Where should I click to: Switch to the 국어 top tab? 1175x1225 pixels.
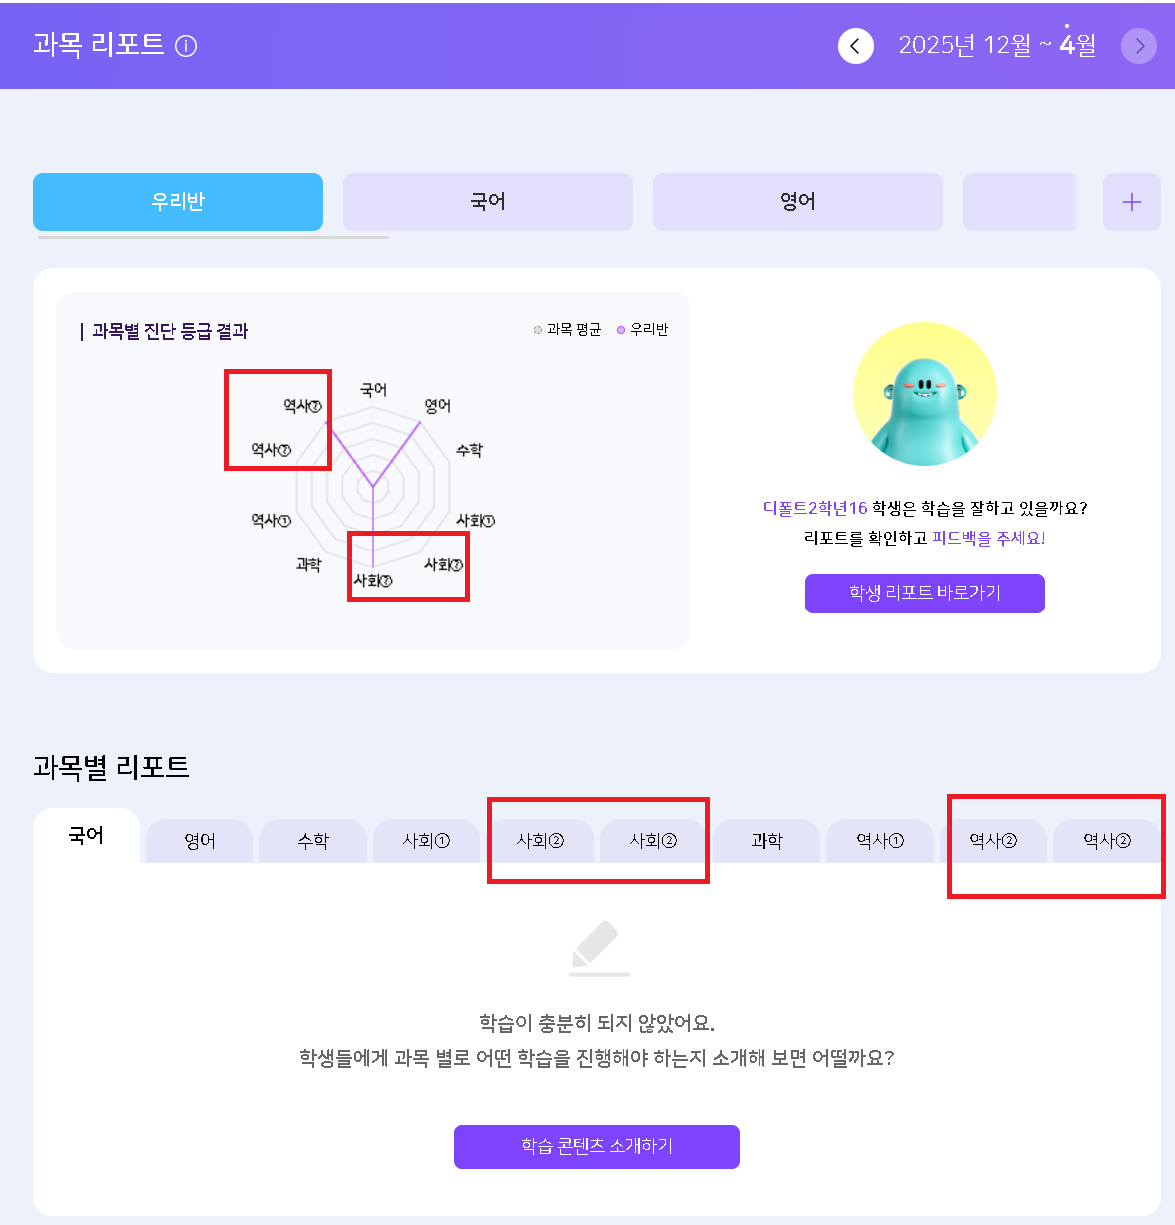coord(488,202)
